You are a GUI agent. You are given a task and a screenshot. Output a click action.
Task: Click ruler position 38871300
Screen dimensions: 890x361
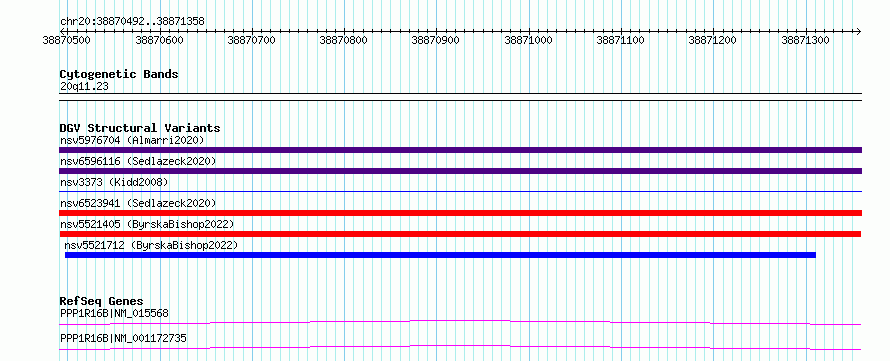(805, 40)
